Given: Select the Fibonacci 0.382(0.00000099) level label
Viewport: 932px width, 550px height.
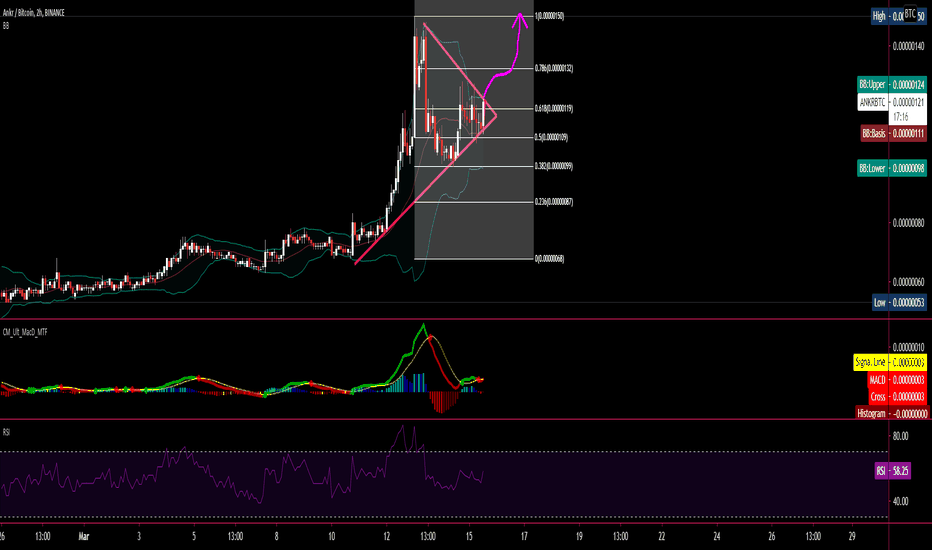Looking at the screenshot, I should 553,166.
